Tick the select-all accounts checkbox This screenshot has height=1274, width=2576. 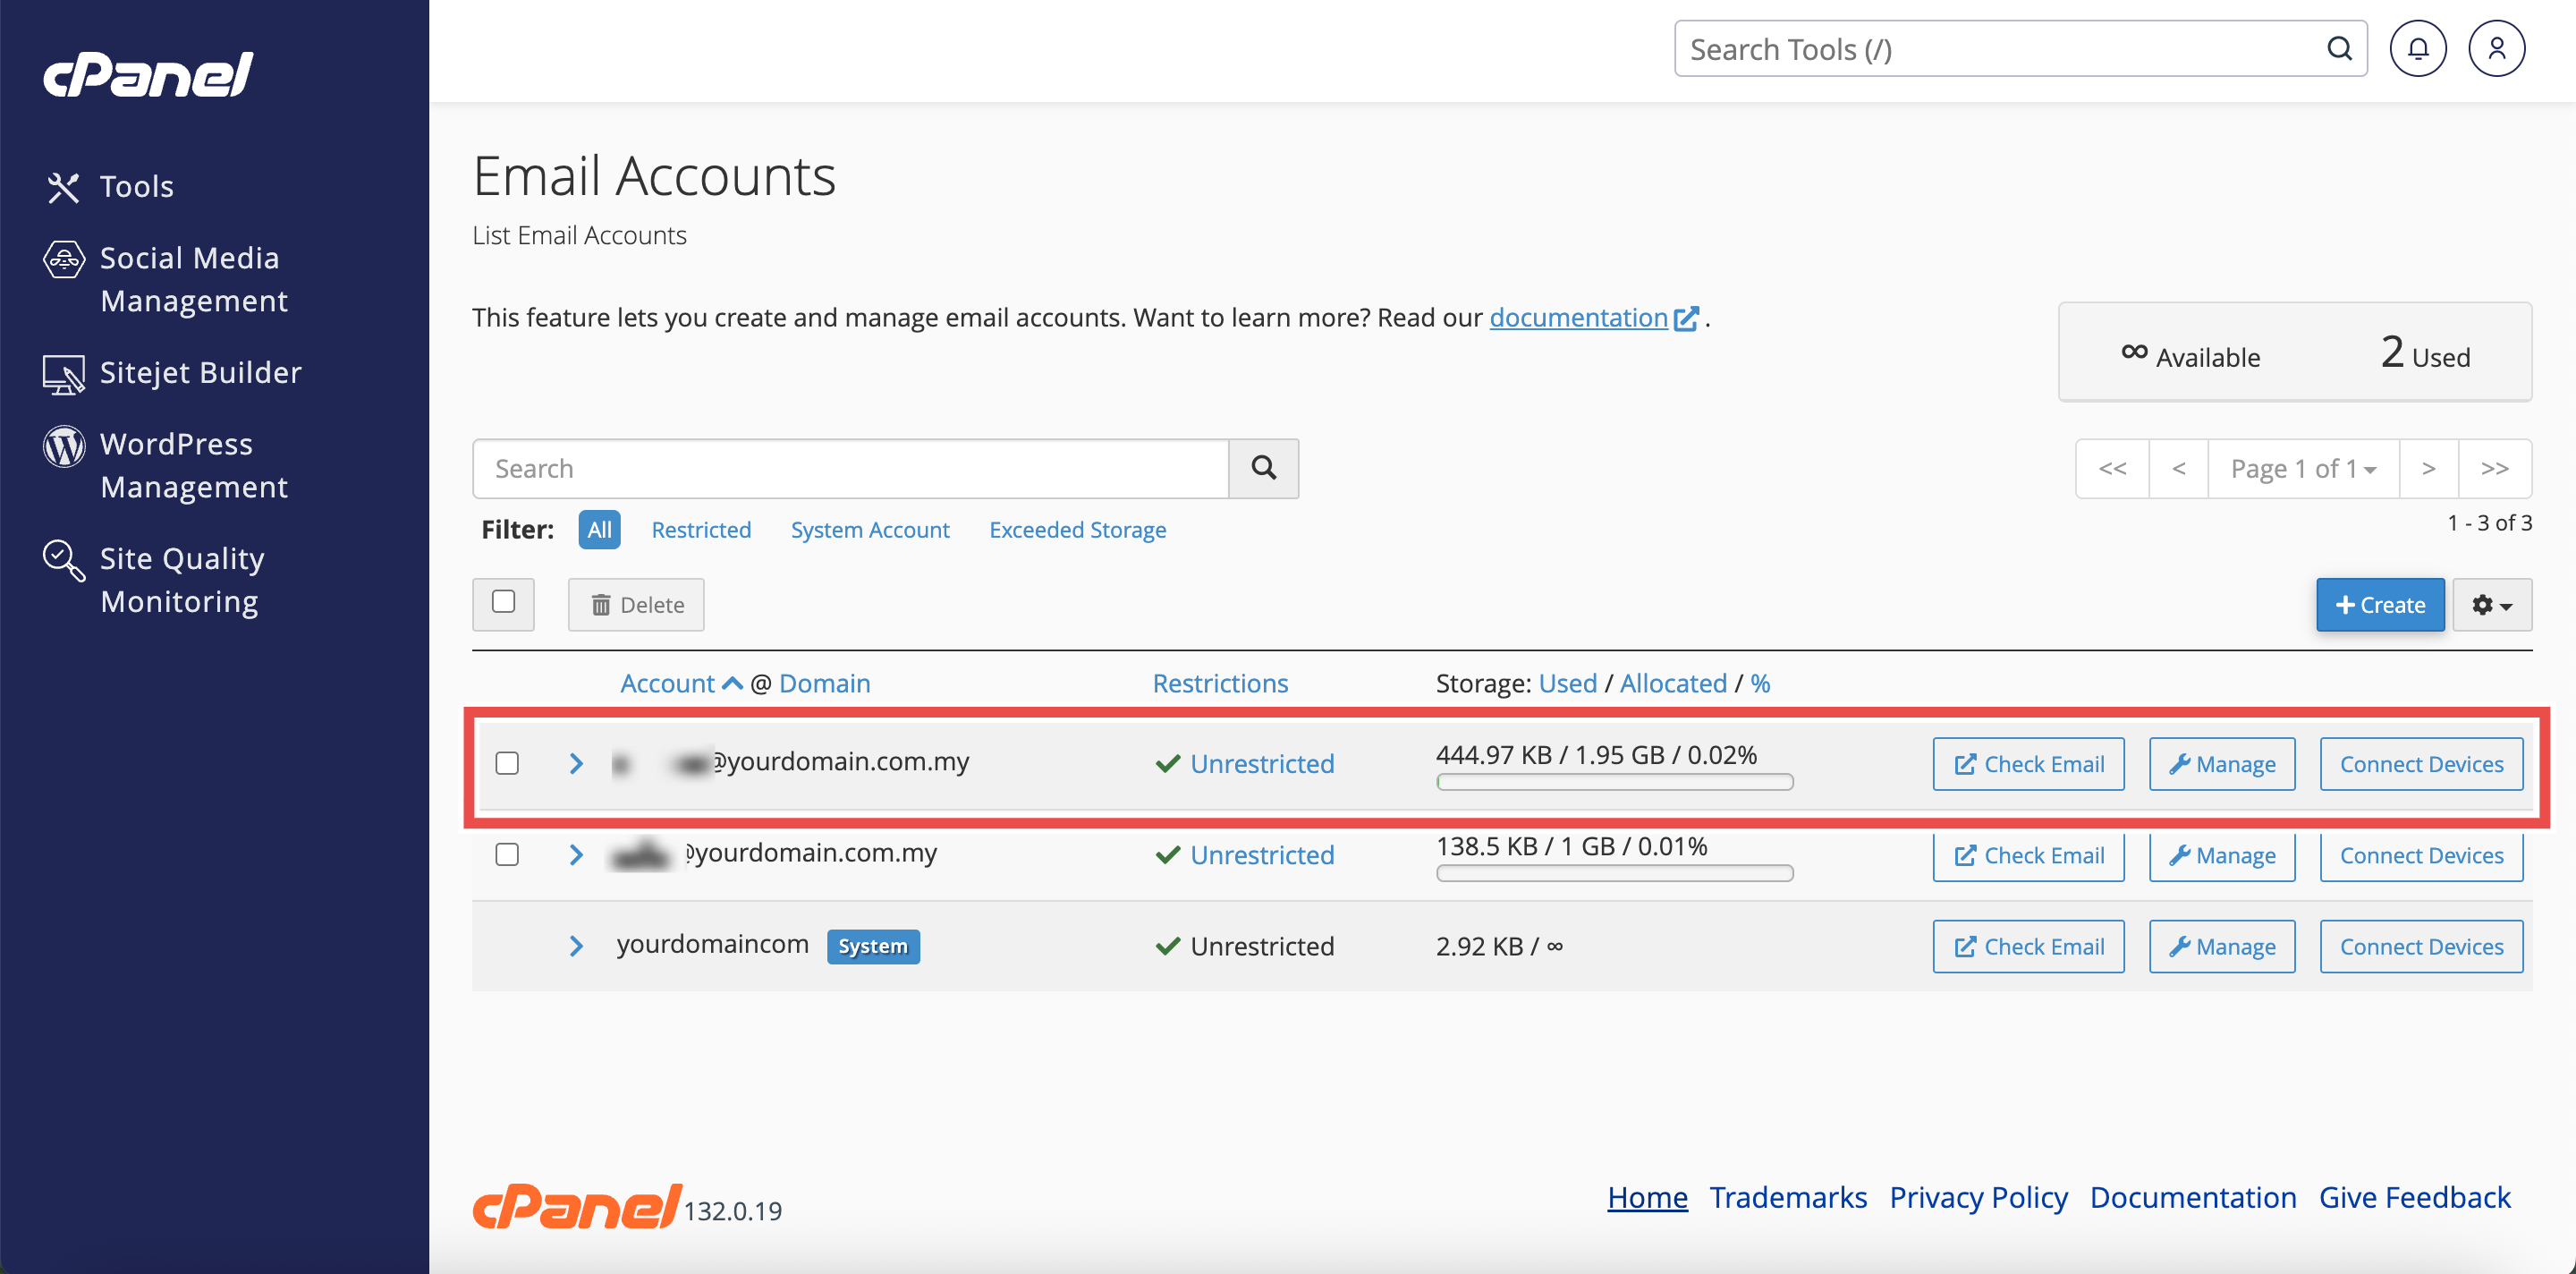(503, 602)
